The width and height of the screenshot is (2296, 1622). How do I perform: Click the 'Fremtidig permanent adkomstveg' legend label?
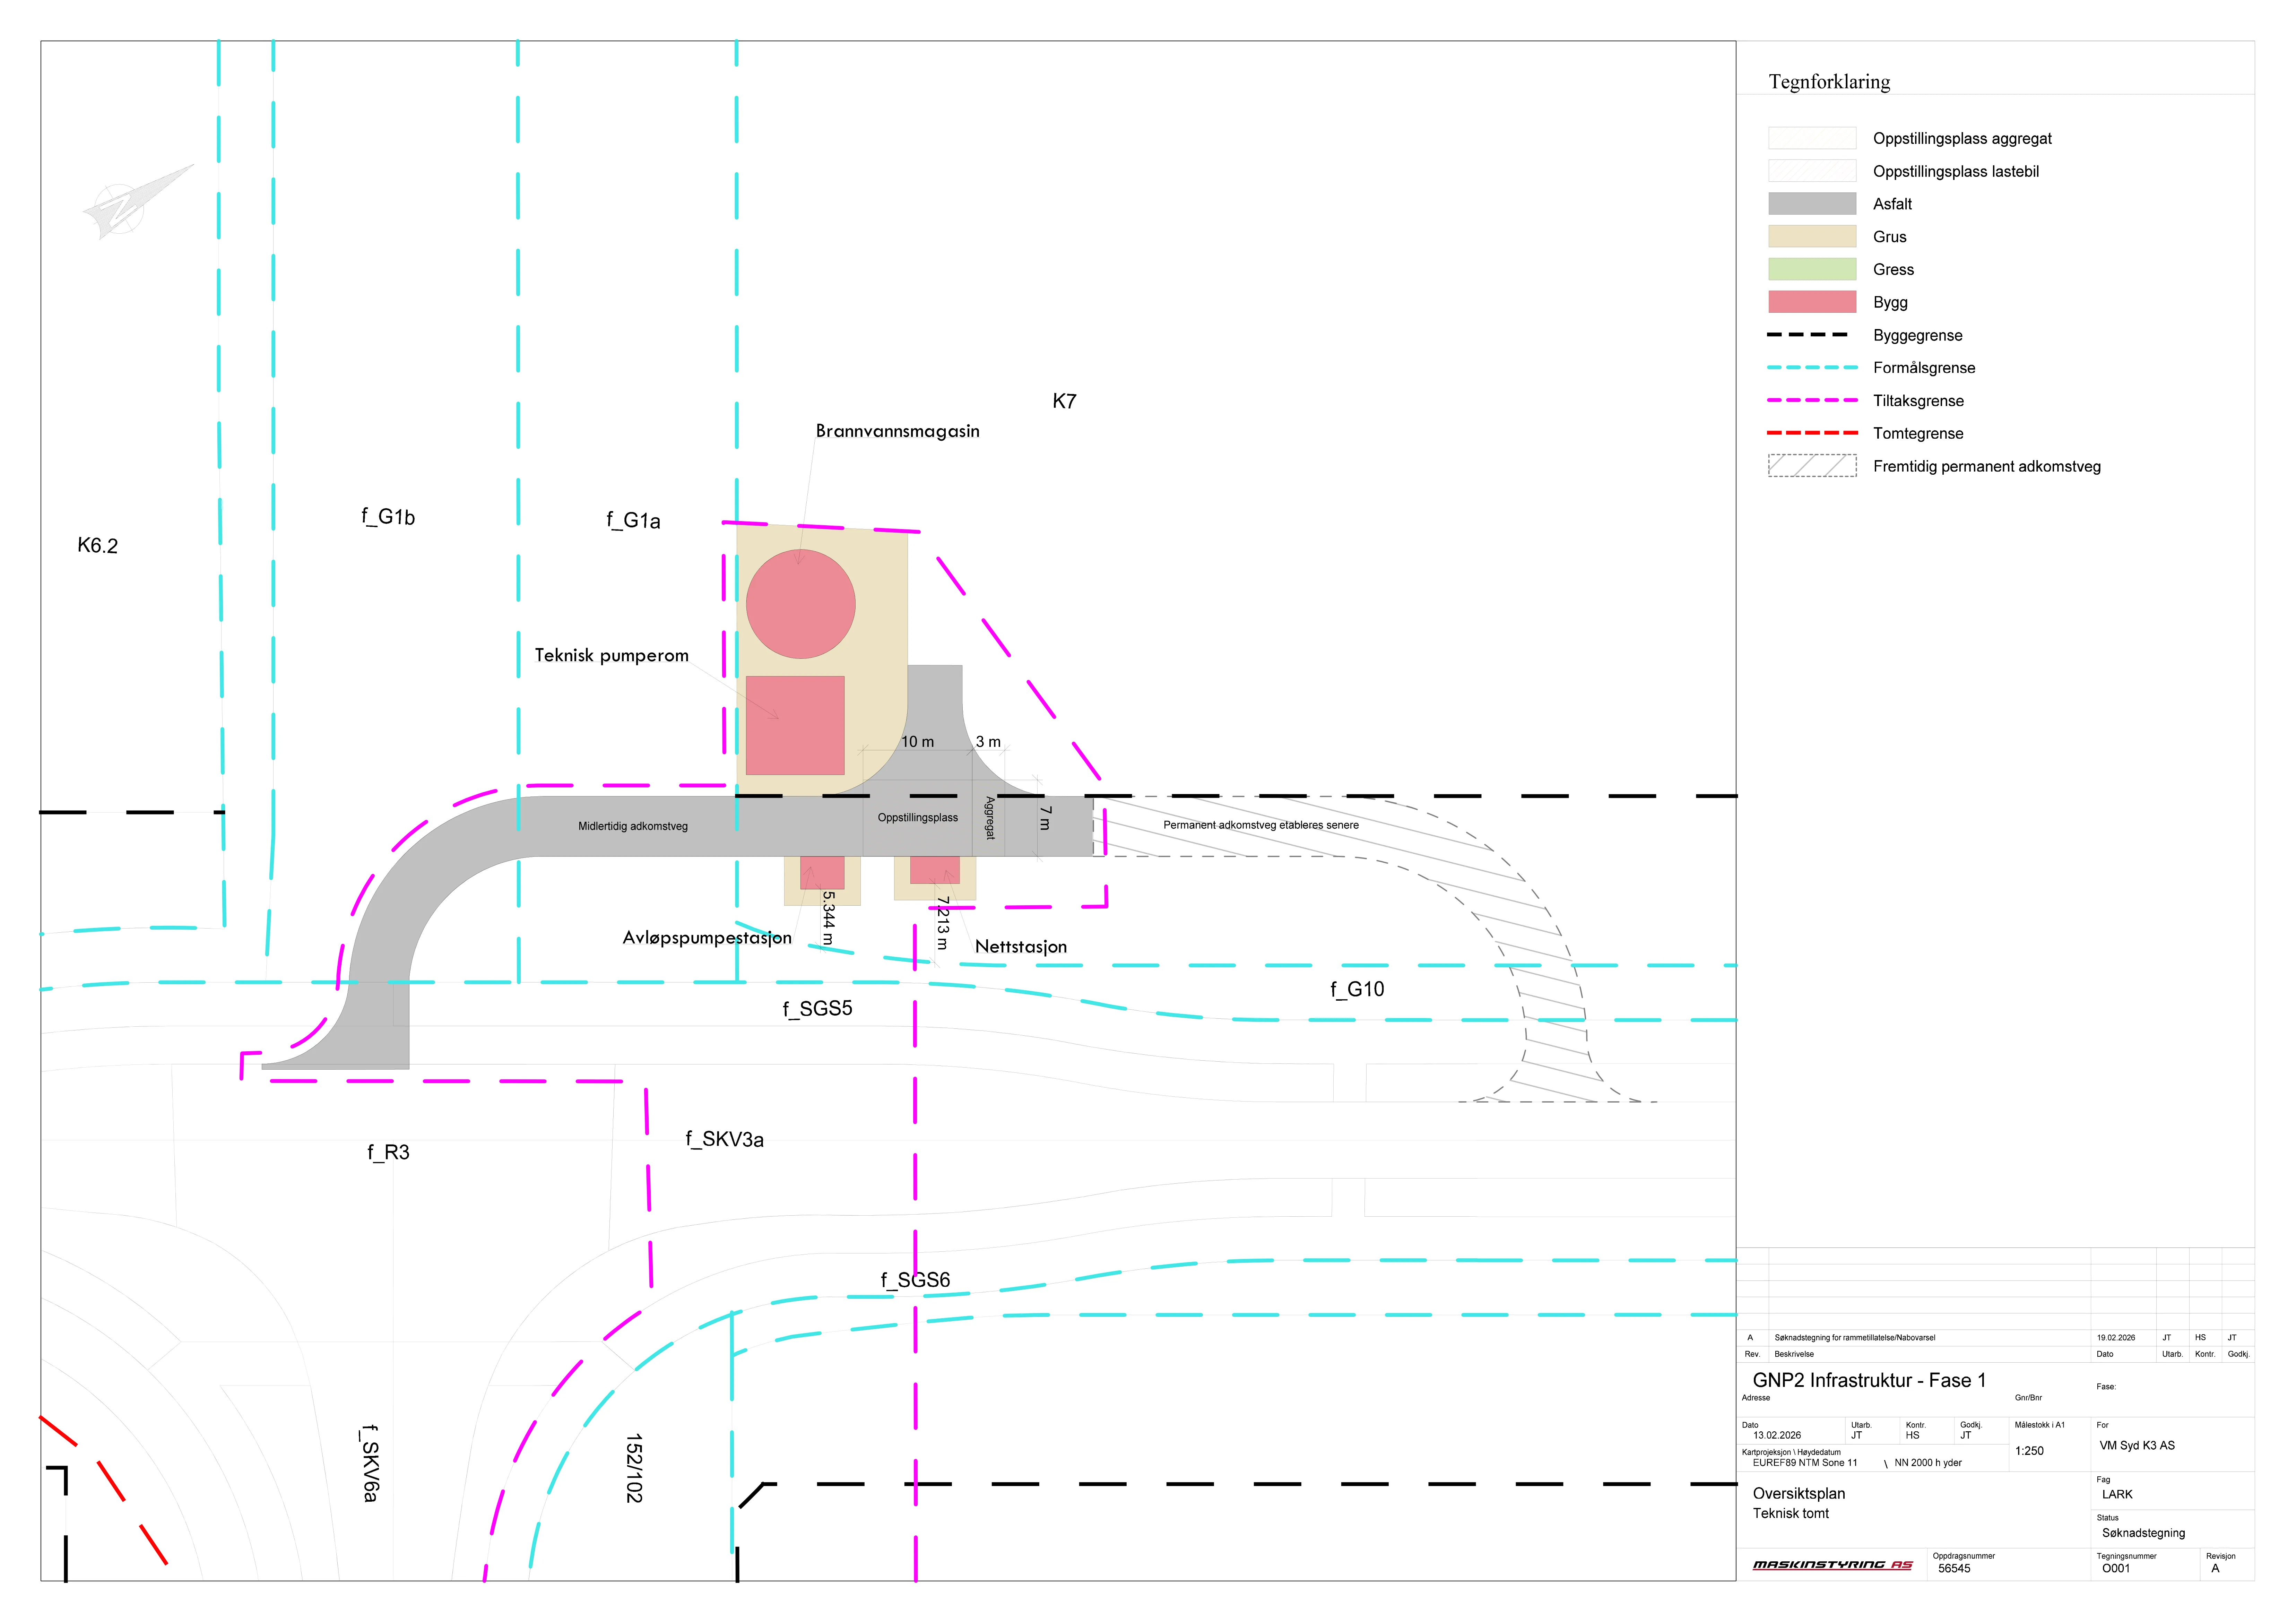(1987, 467)
